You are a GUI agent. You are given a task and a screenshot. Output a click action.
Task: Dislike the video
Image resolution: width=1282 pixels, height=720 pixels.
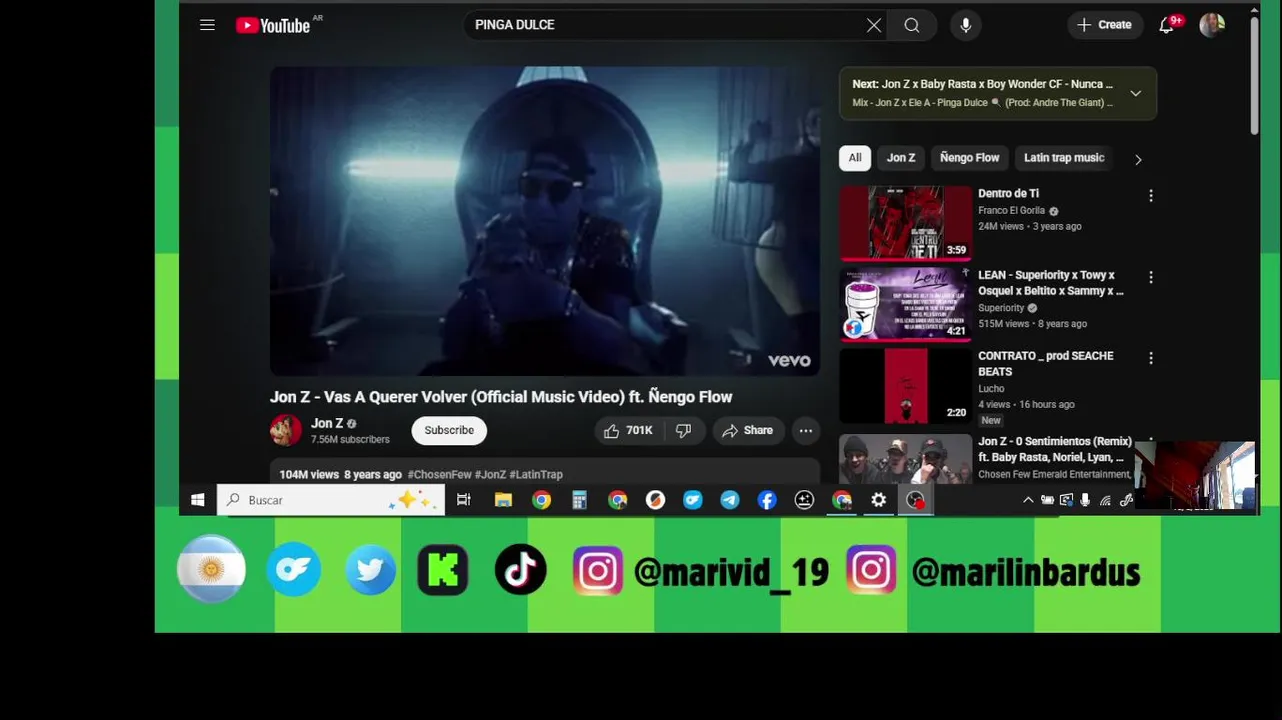[x=684, y=430]
